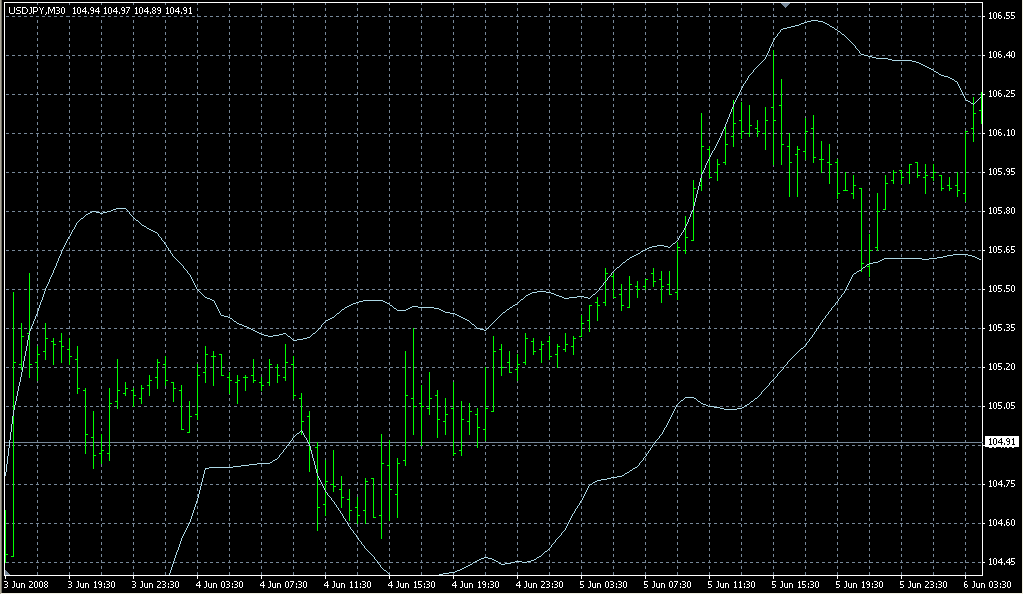Click the chart shift triangle marker at top
Screen dimensions: 1024x594
787,5
